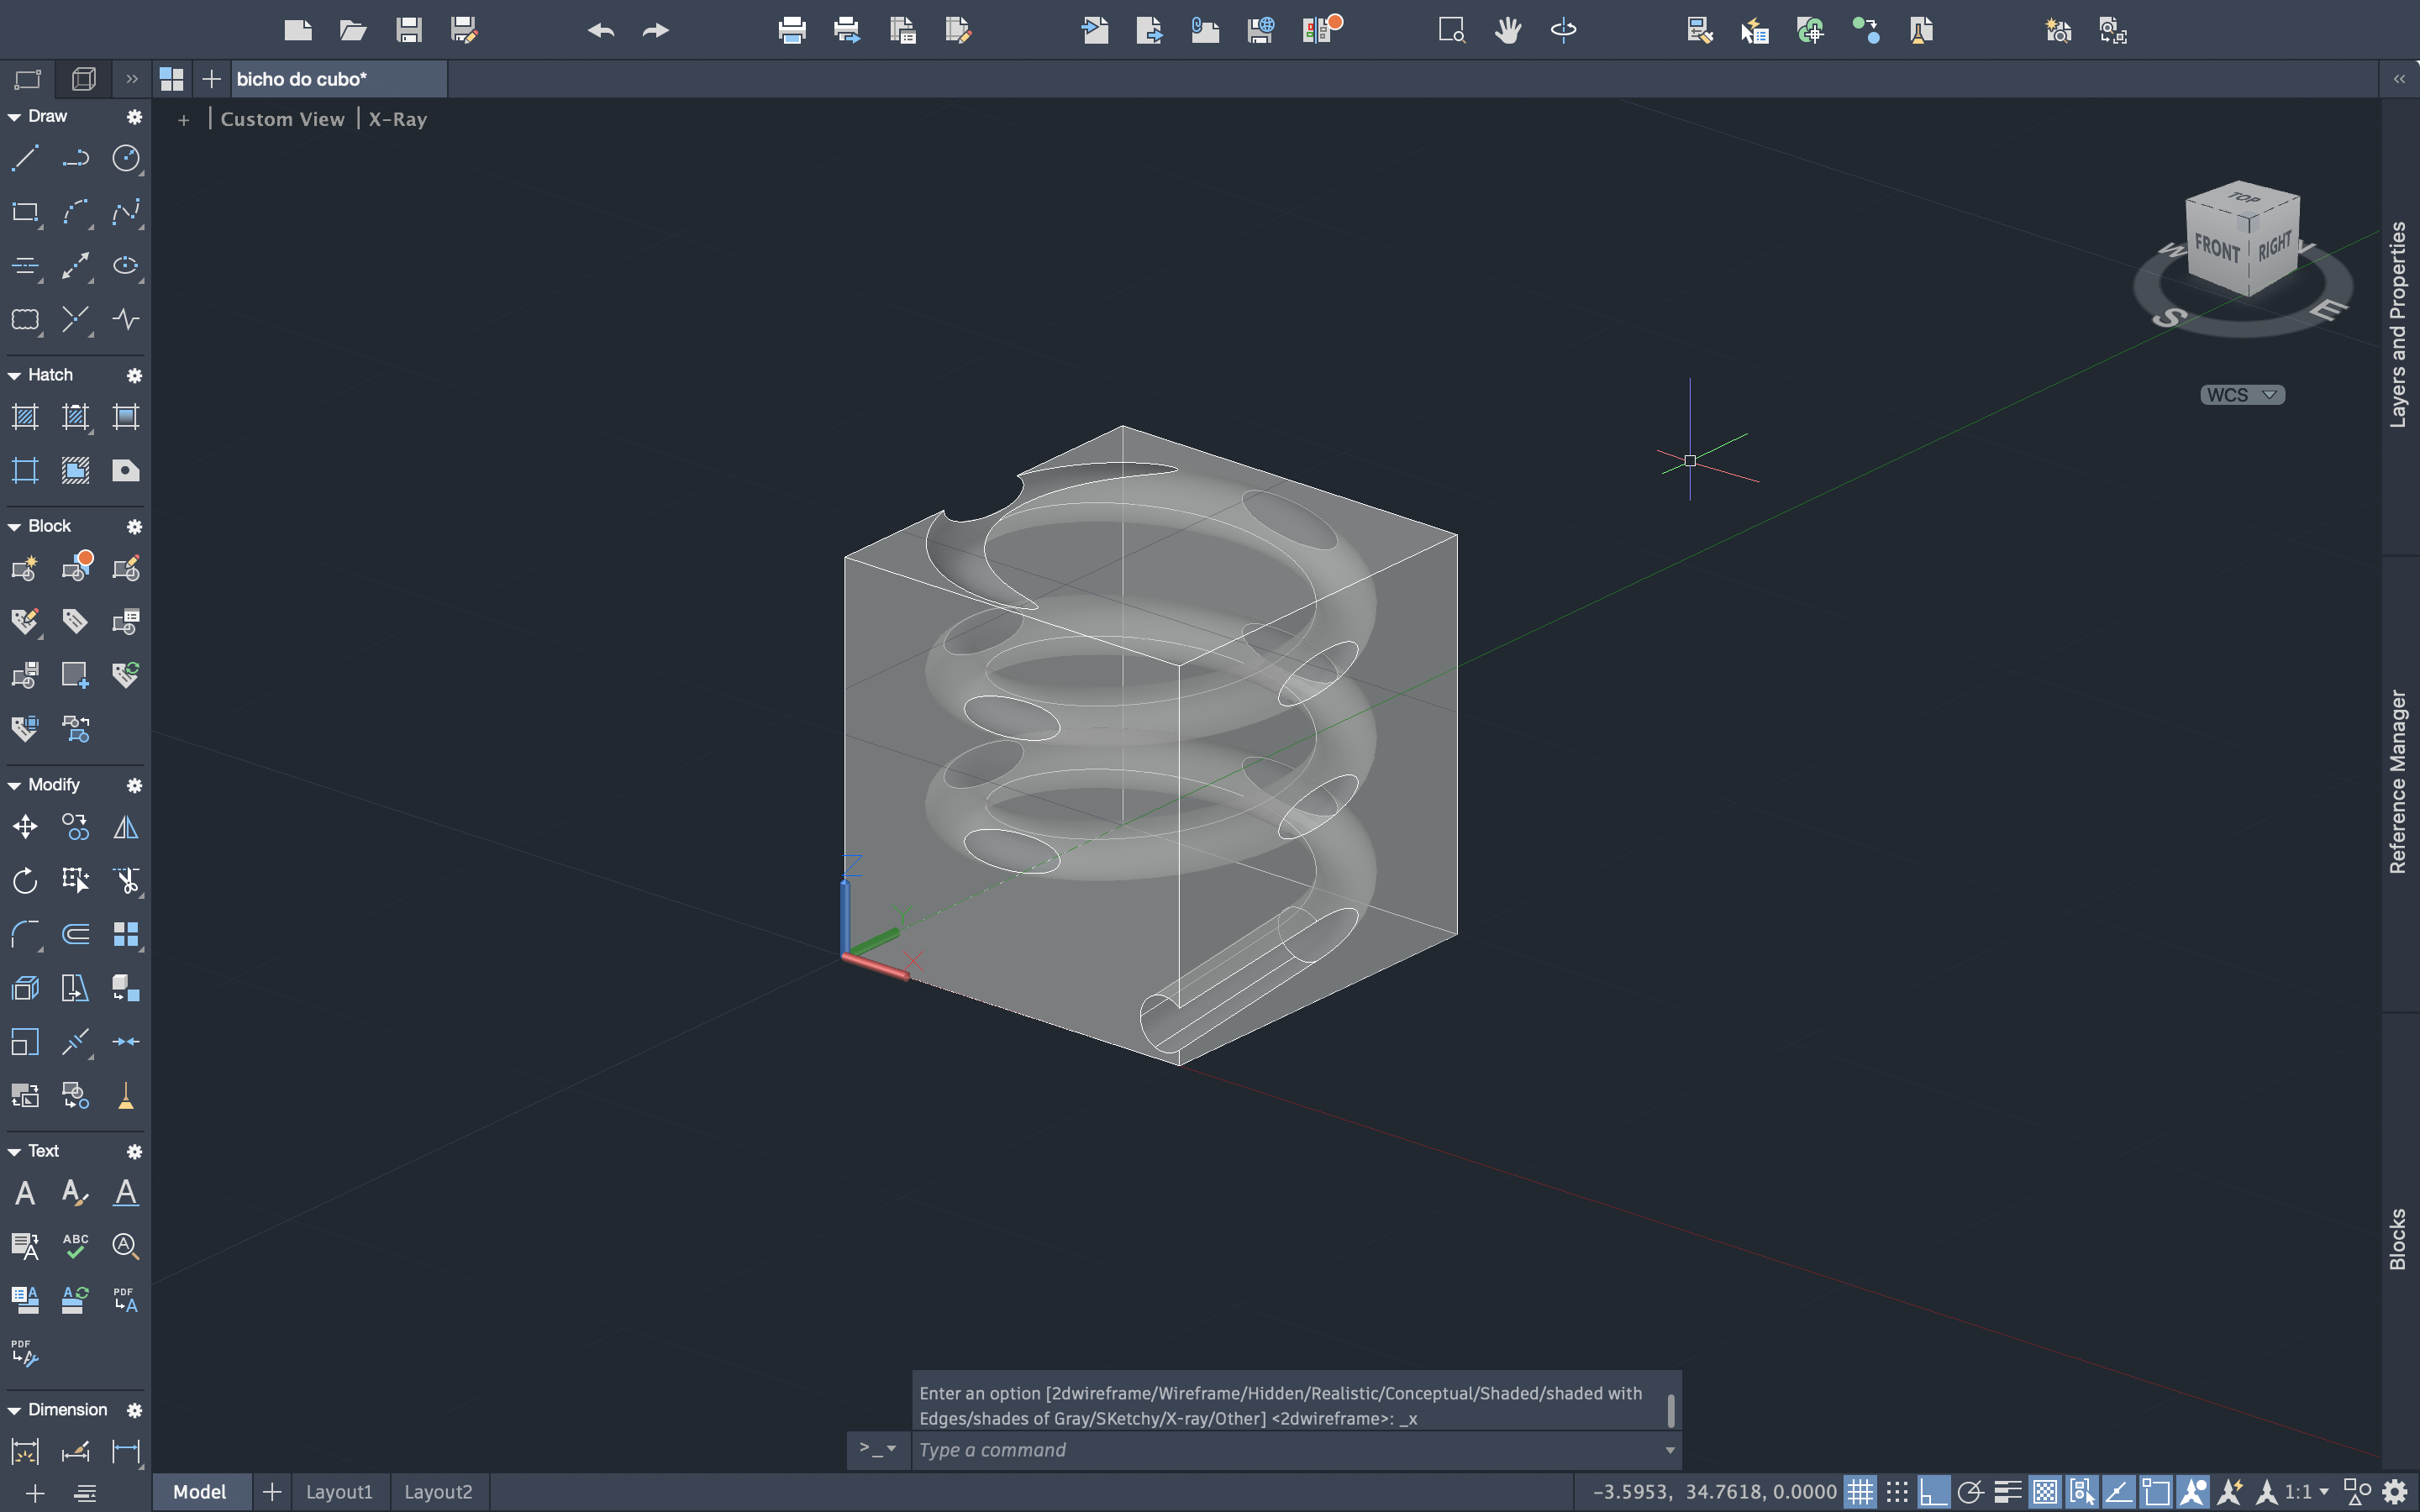Click the New drawing icon in toolbar
The height and width of the screenshot is (1512, 2420).
298,30
